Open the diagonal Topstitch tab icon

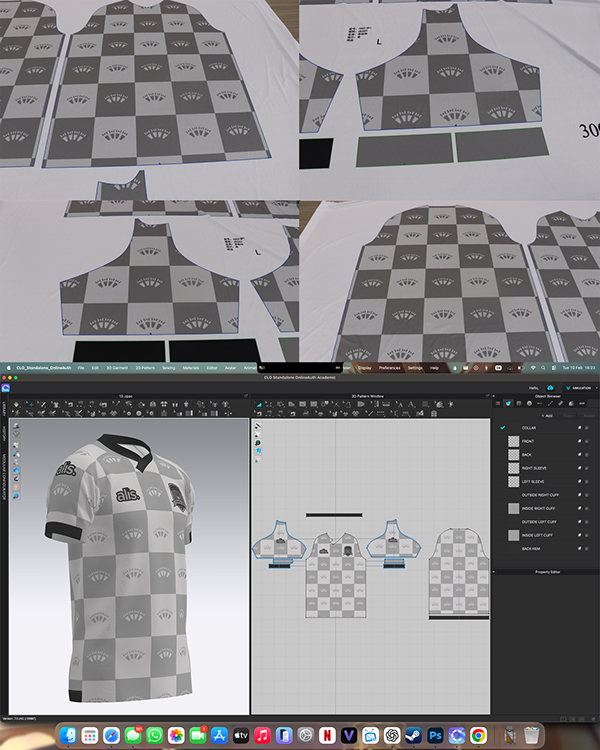pos(550,403)
